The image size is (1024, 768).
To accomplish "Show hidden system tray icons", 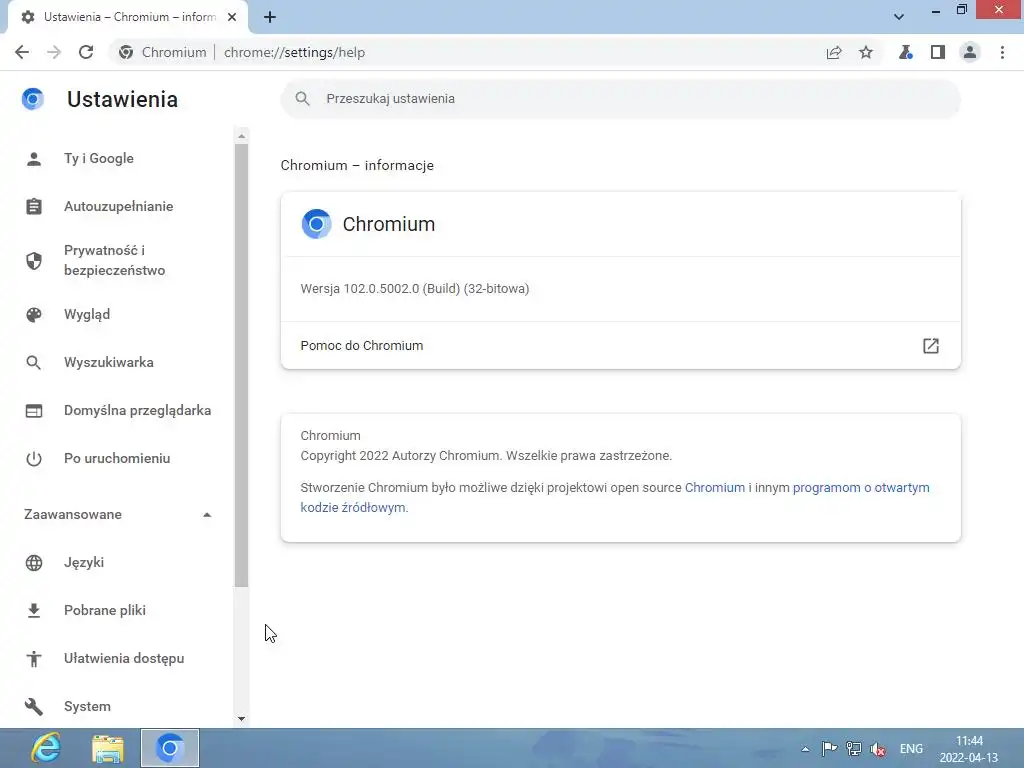I will 805,749.
